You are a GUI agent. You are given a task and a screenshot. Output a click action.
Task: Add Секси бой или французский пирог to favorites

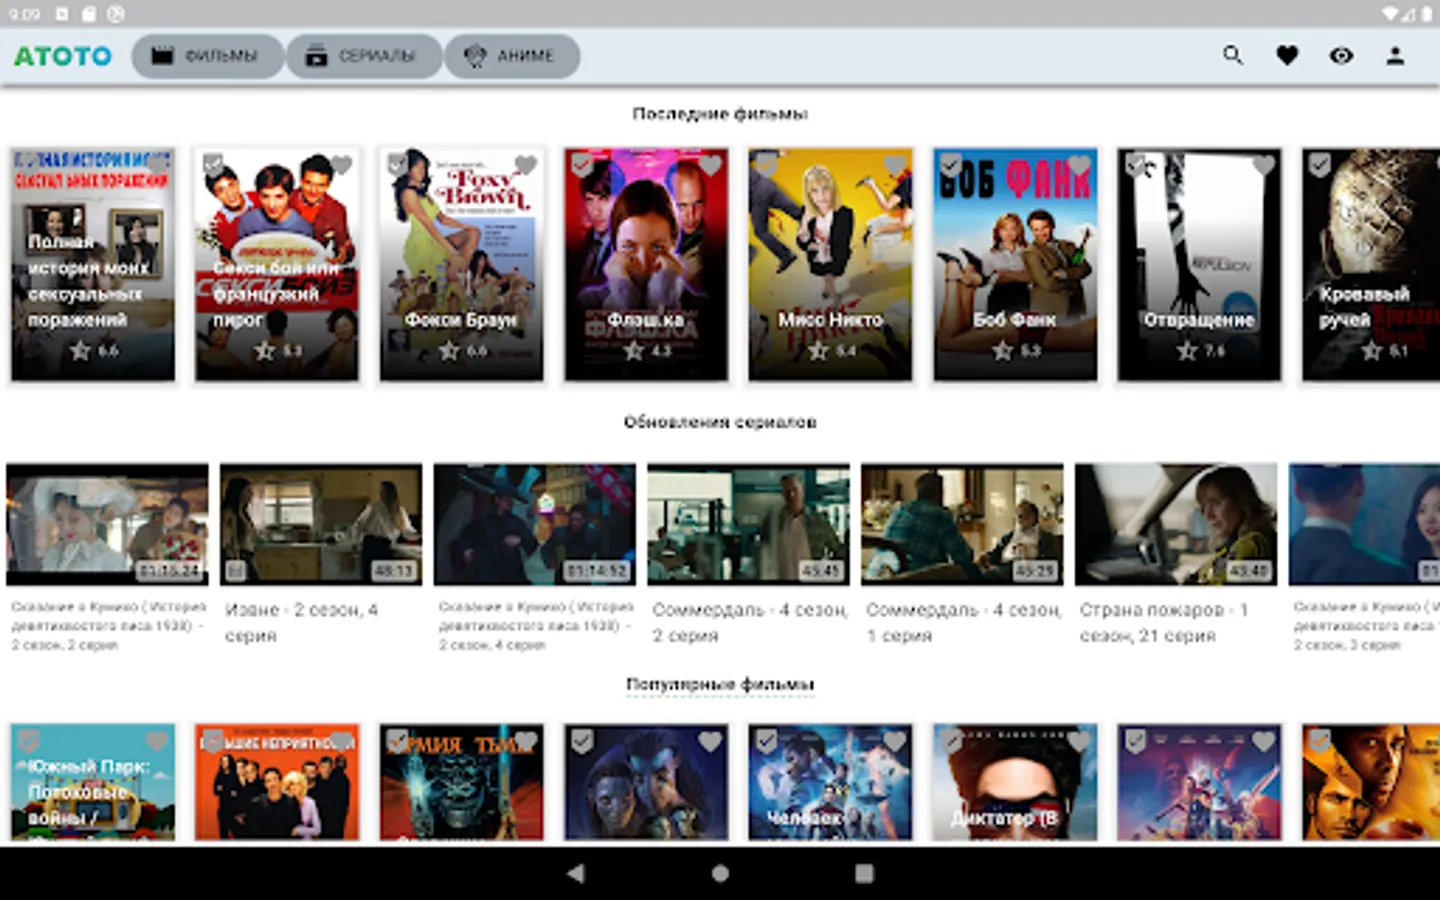[x=341, y=165]
